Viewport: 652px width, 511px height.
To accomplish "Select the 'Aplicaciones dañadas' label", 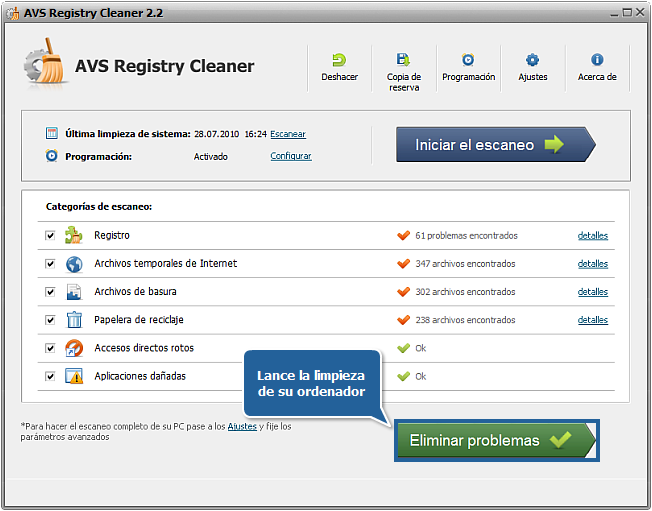I will click(x=140, y=376).
